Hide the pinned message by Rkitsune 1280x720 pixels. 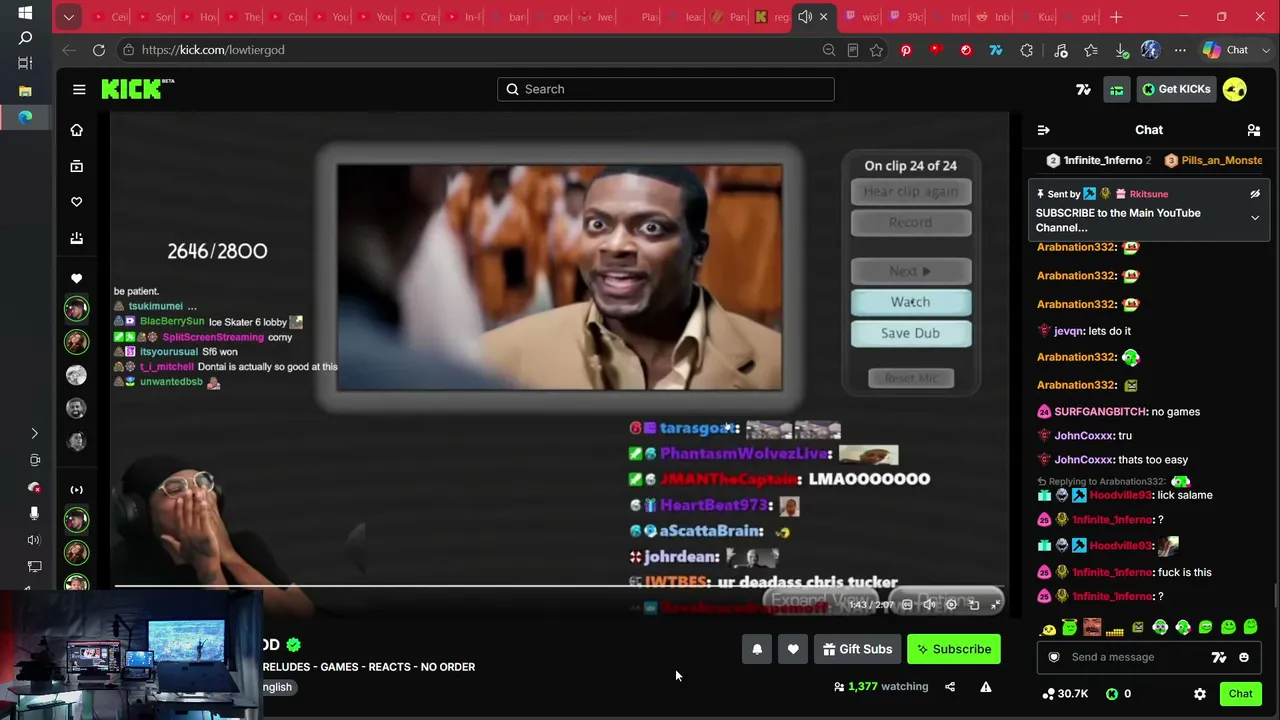(1255, 194)
